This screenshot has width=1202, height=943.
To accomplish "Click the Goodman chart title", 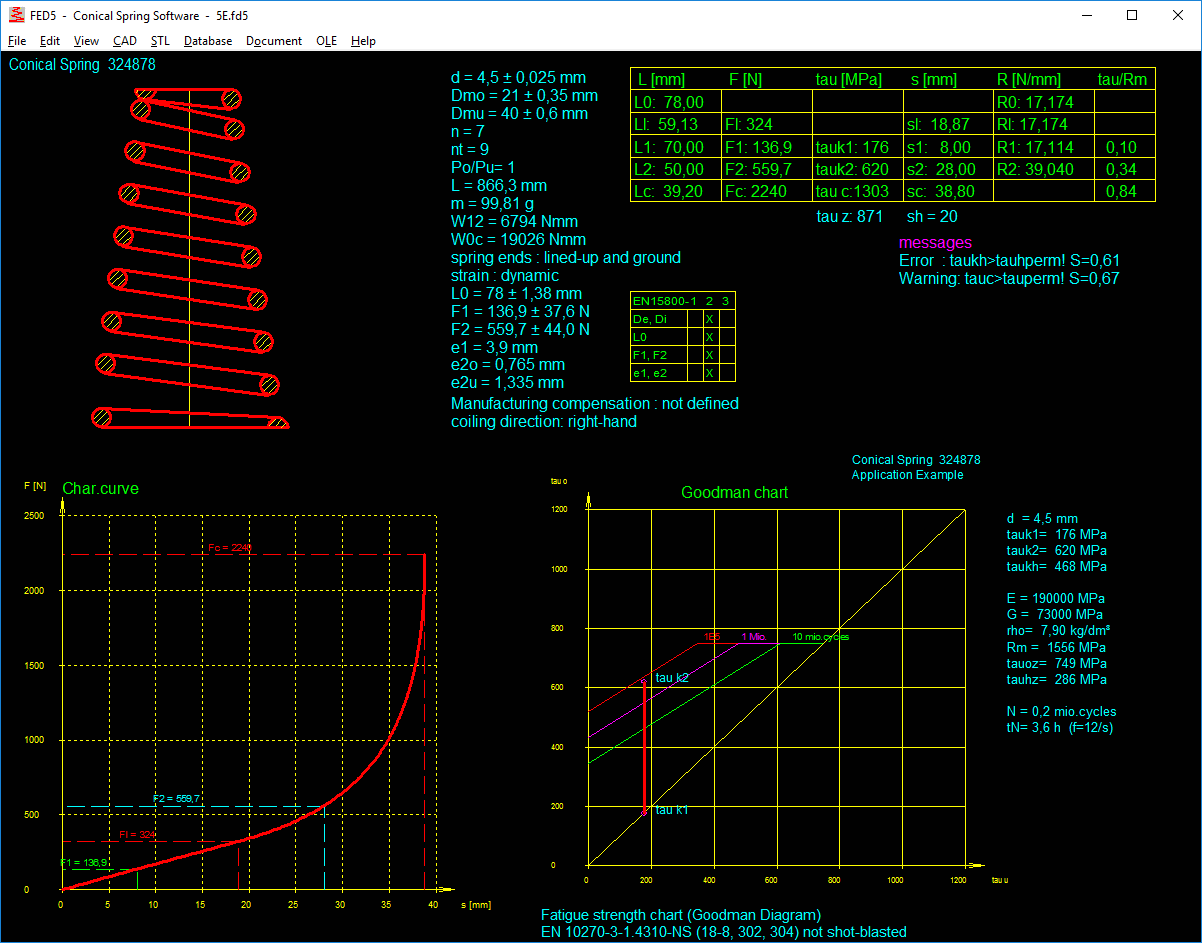I will click(x=734, y=493).
